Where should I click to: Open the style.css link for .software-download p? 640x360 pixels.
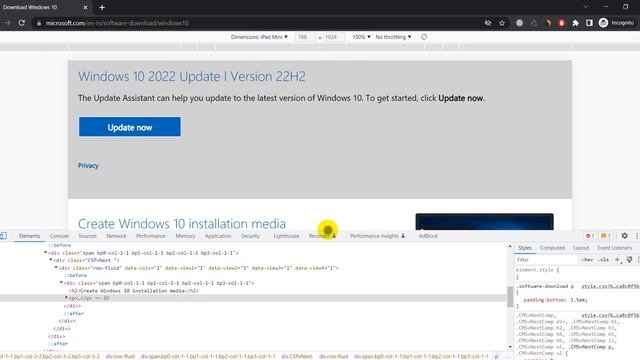click(610, 286)
